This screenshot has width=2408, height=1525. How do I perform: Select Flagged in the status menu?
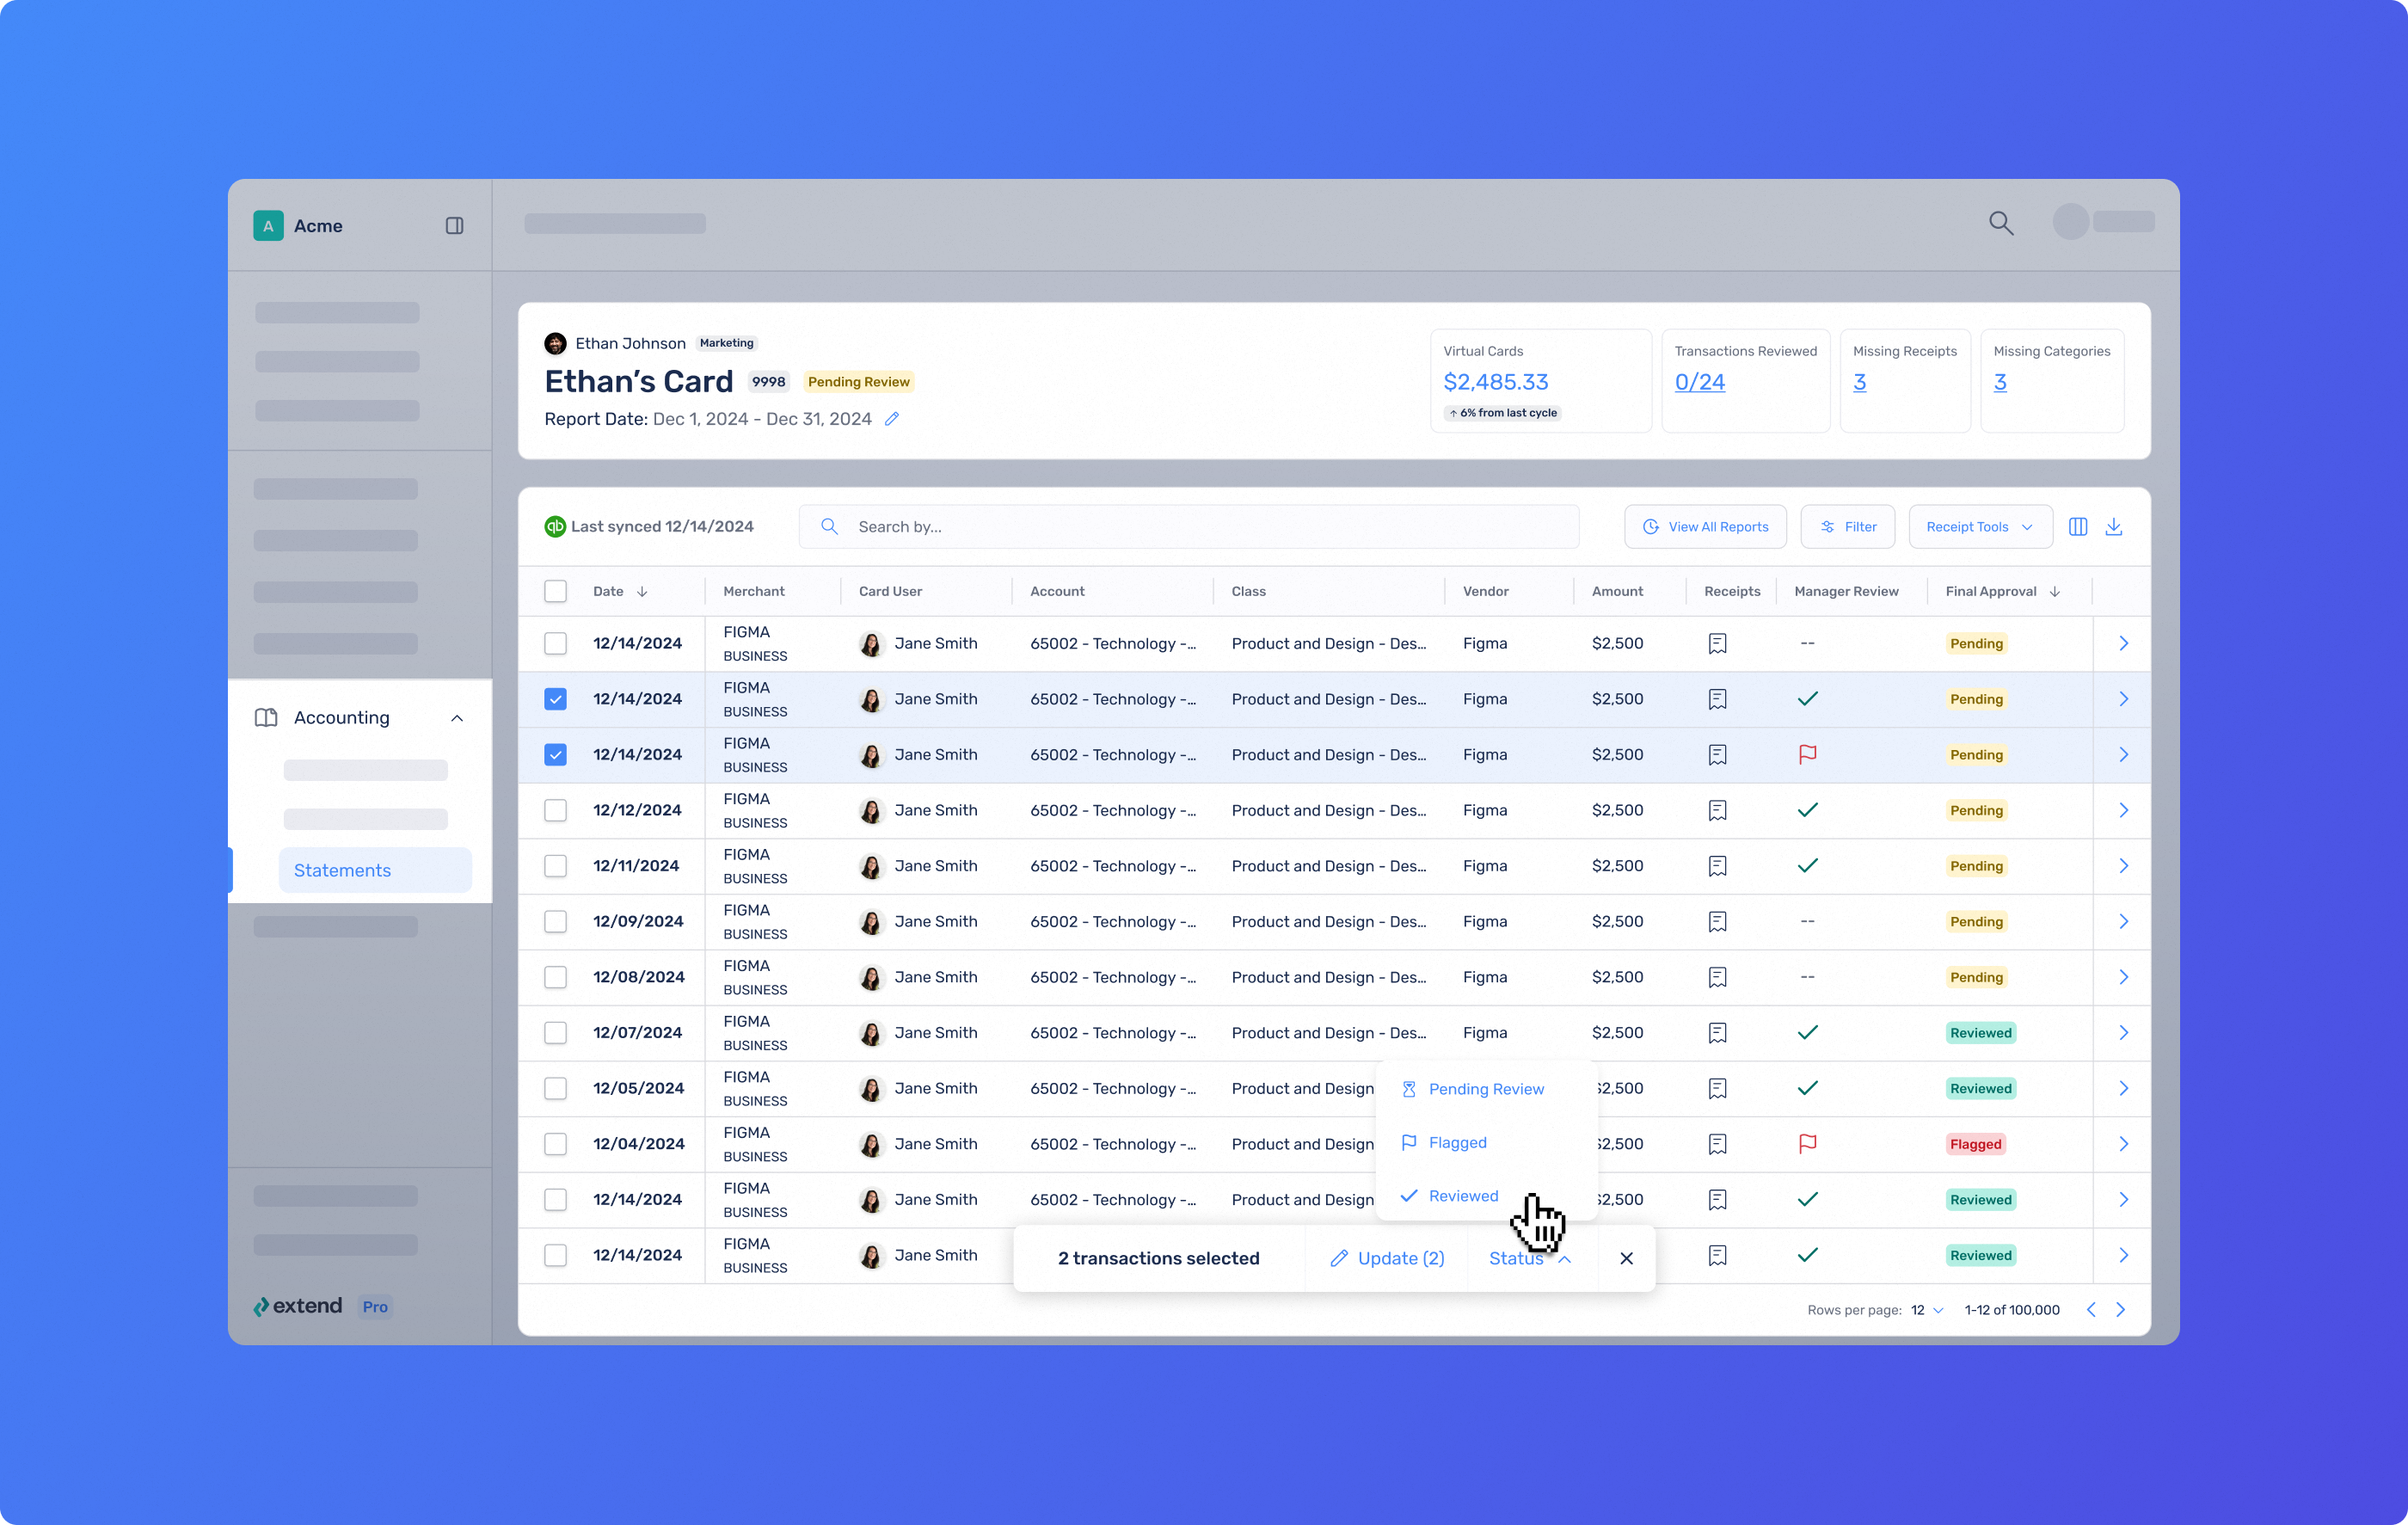1457,1142
